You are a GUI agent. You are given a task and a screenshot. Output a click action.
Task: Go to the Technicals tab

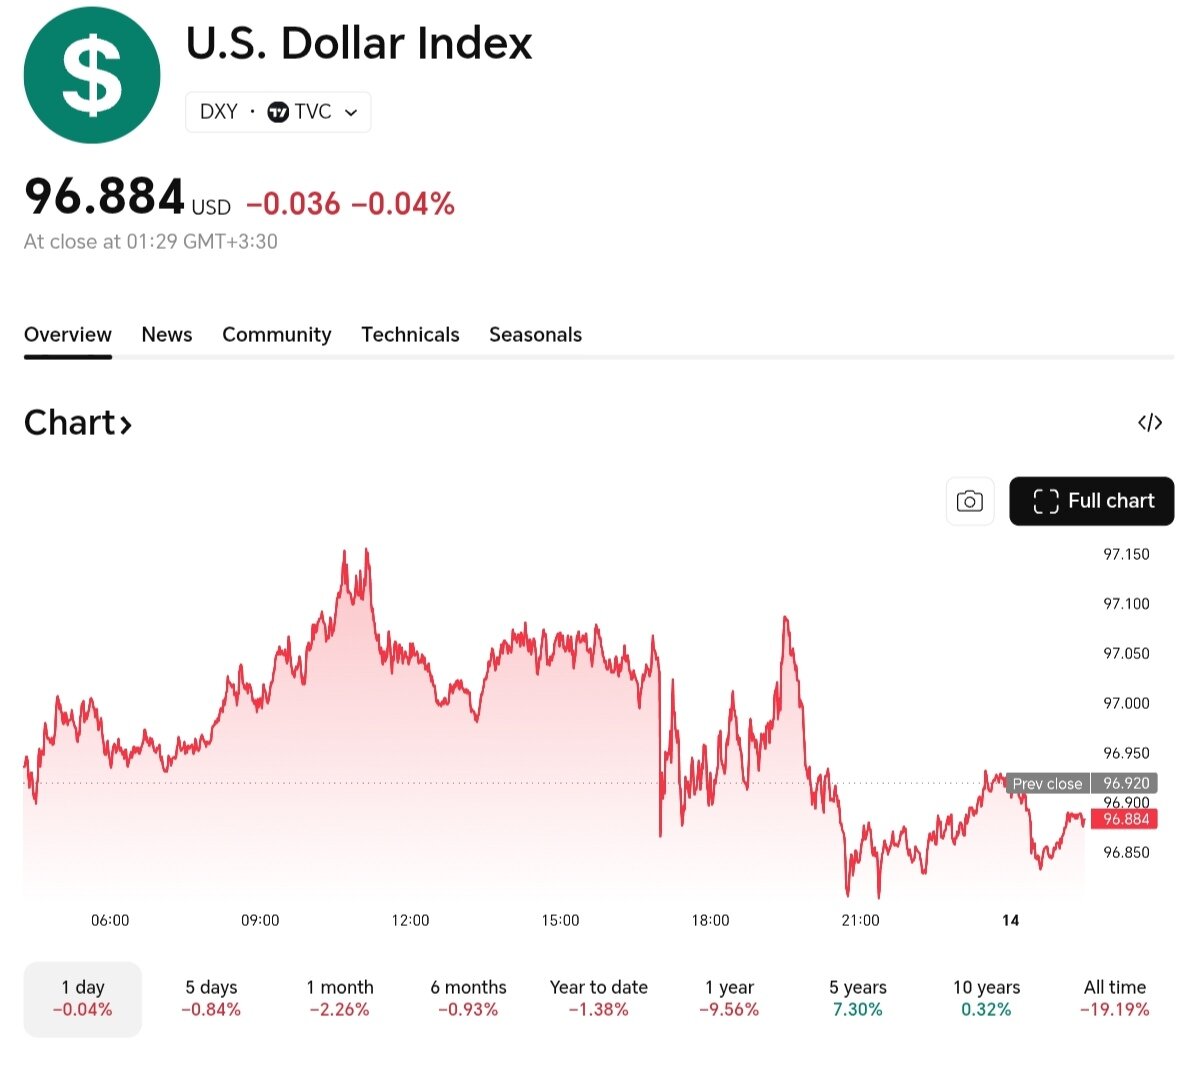(x=410, y=335)
